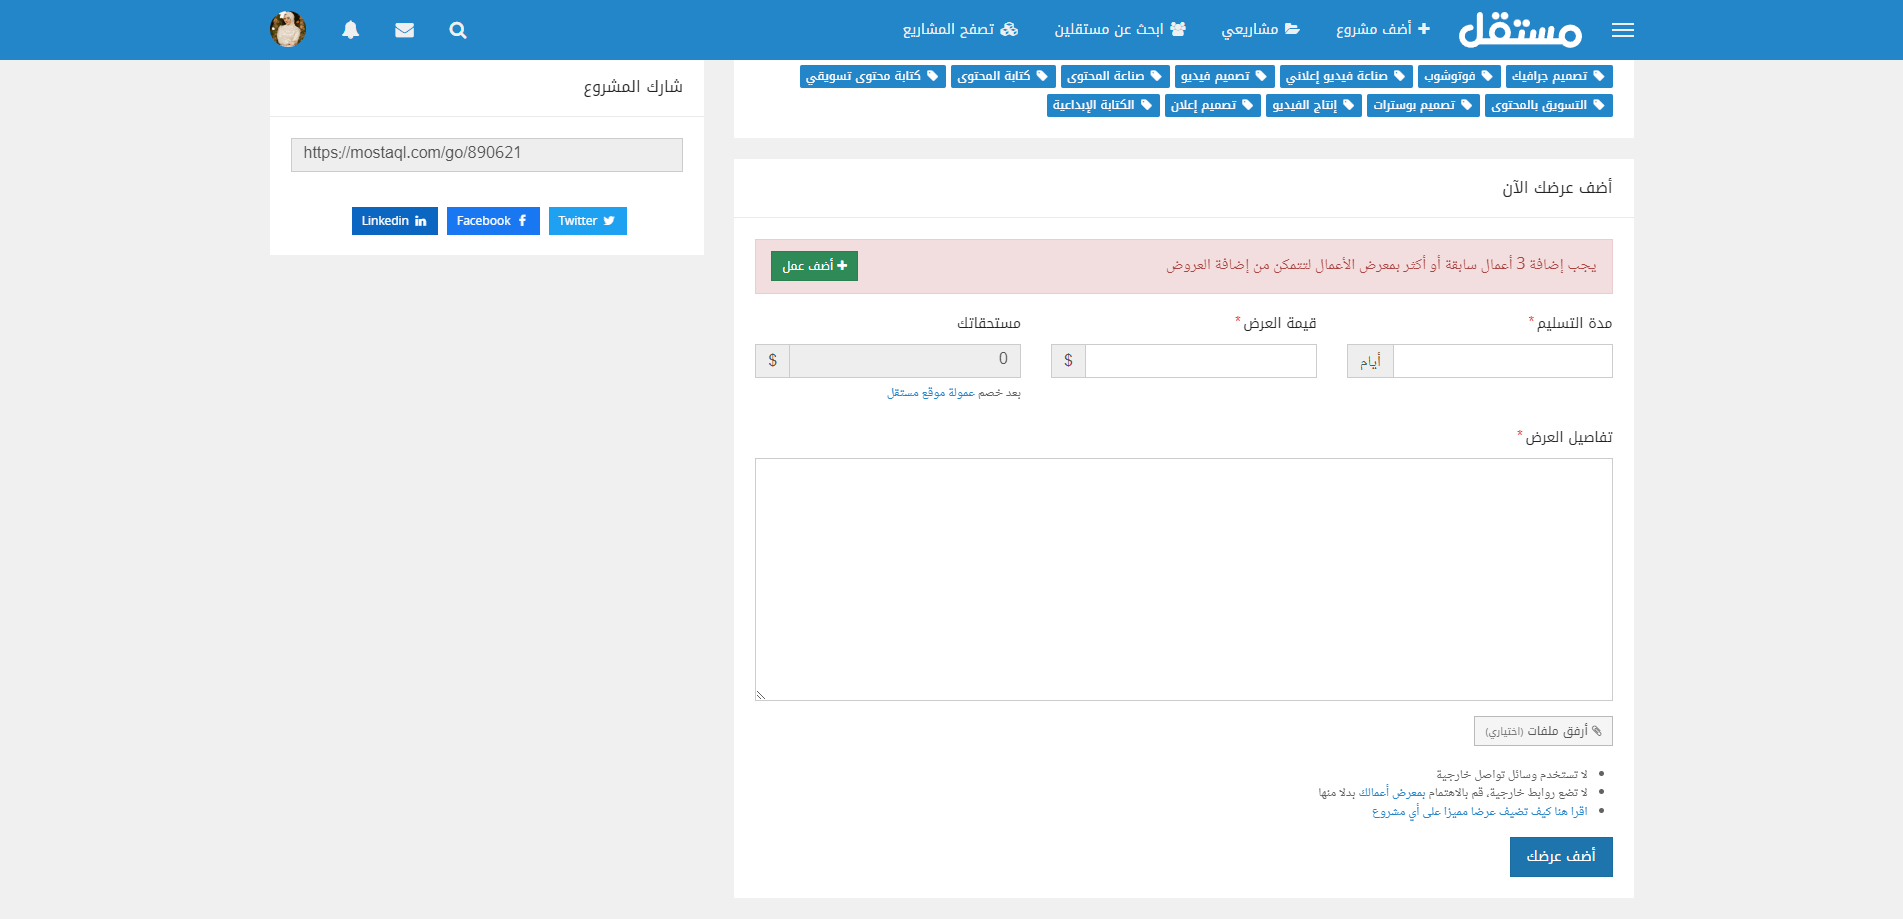The image size is (1903, 919).
Task: Select the التسويق بالمحتوى tag
Action: 1549,105
